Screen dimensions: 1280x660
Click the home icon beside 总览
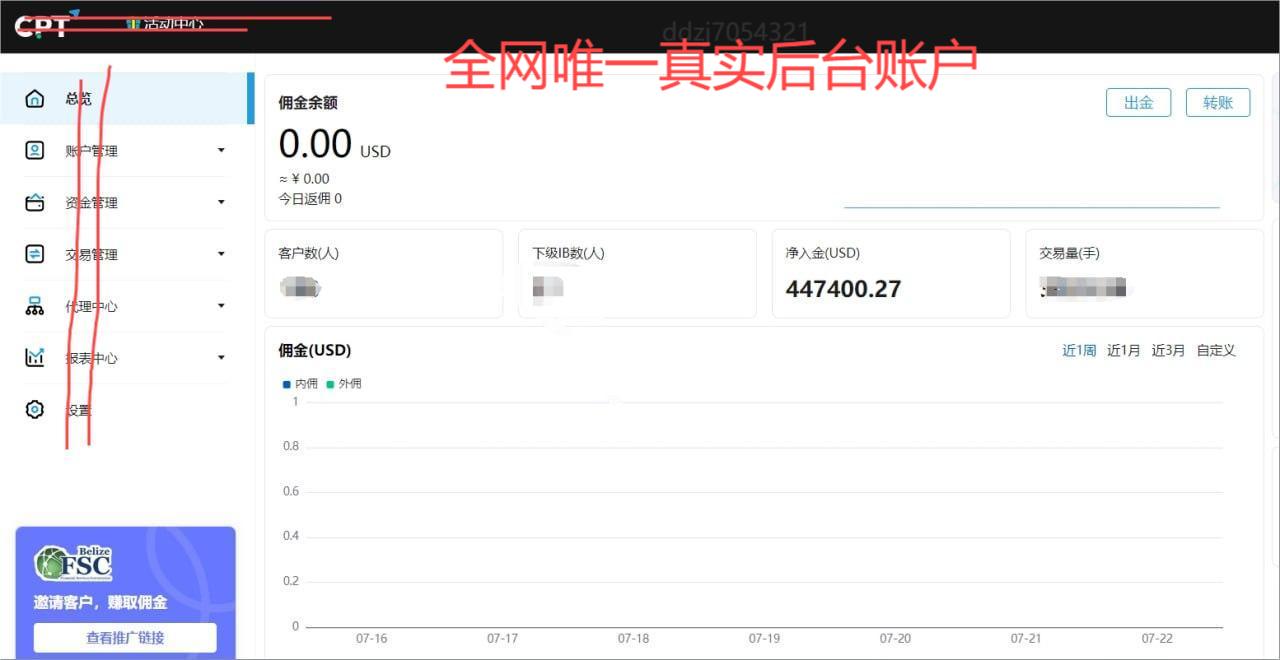tap(35, 99)
